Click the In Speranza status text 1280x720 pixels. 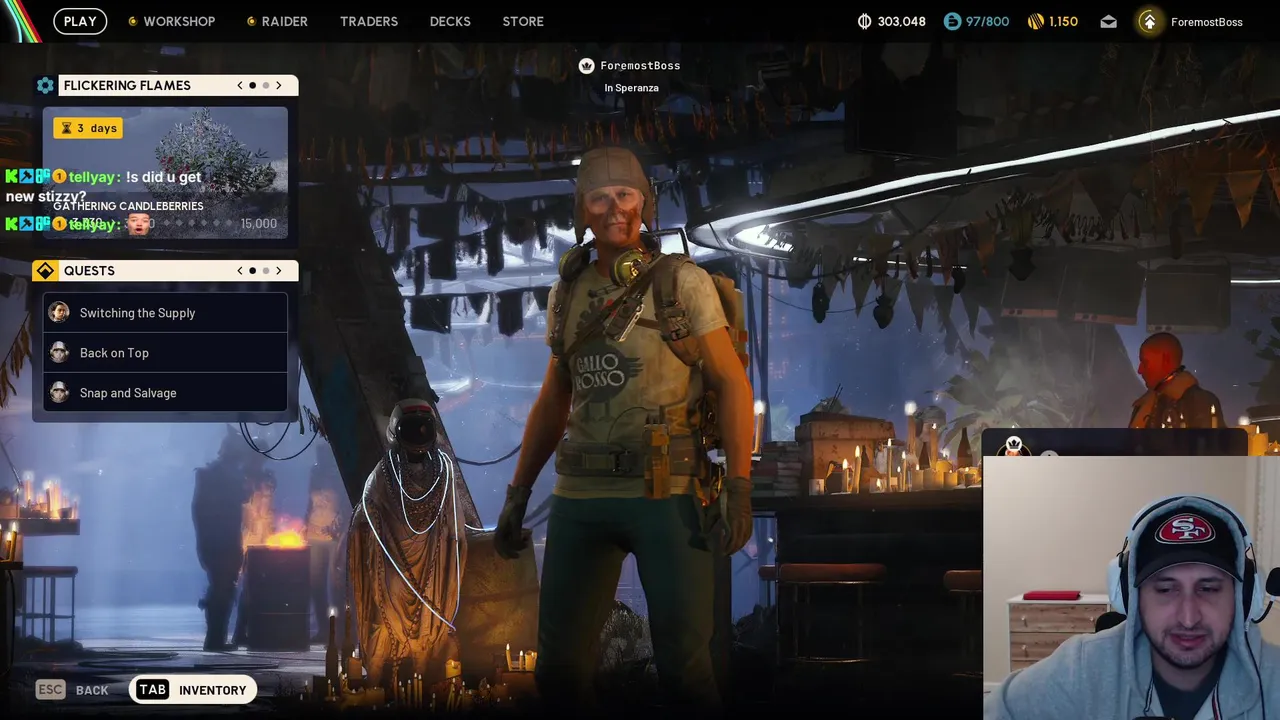(x=631, y=88)
